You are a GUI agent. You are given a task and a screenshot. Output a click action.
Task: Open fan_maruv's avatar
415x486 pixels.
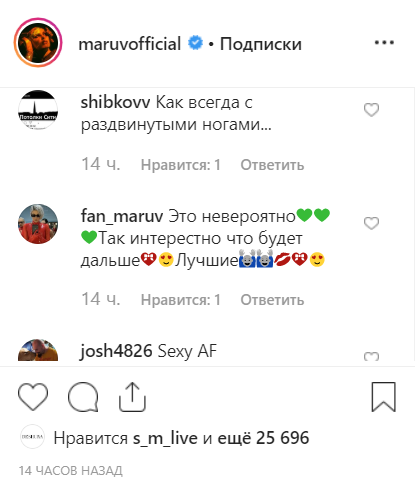coord(38,224)
